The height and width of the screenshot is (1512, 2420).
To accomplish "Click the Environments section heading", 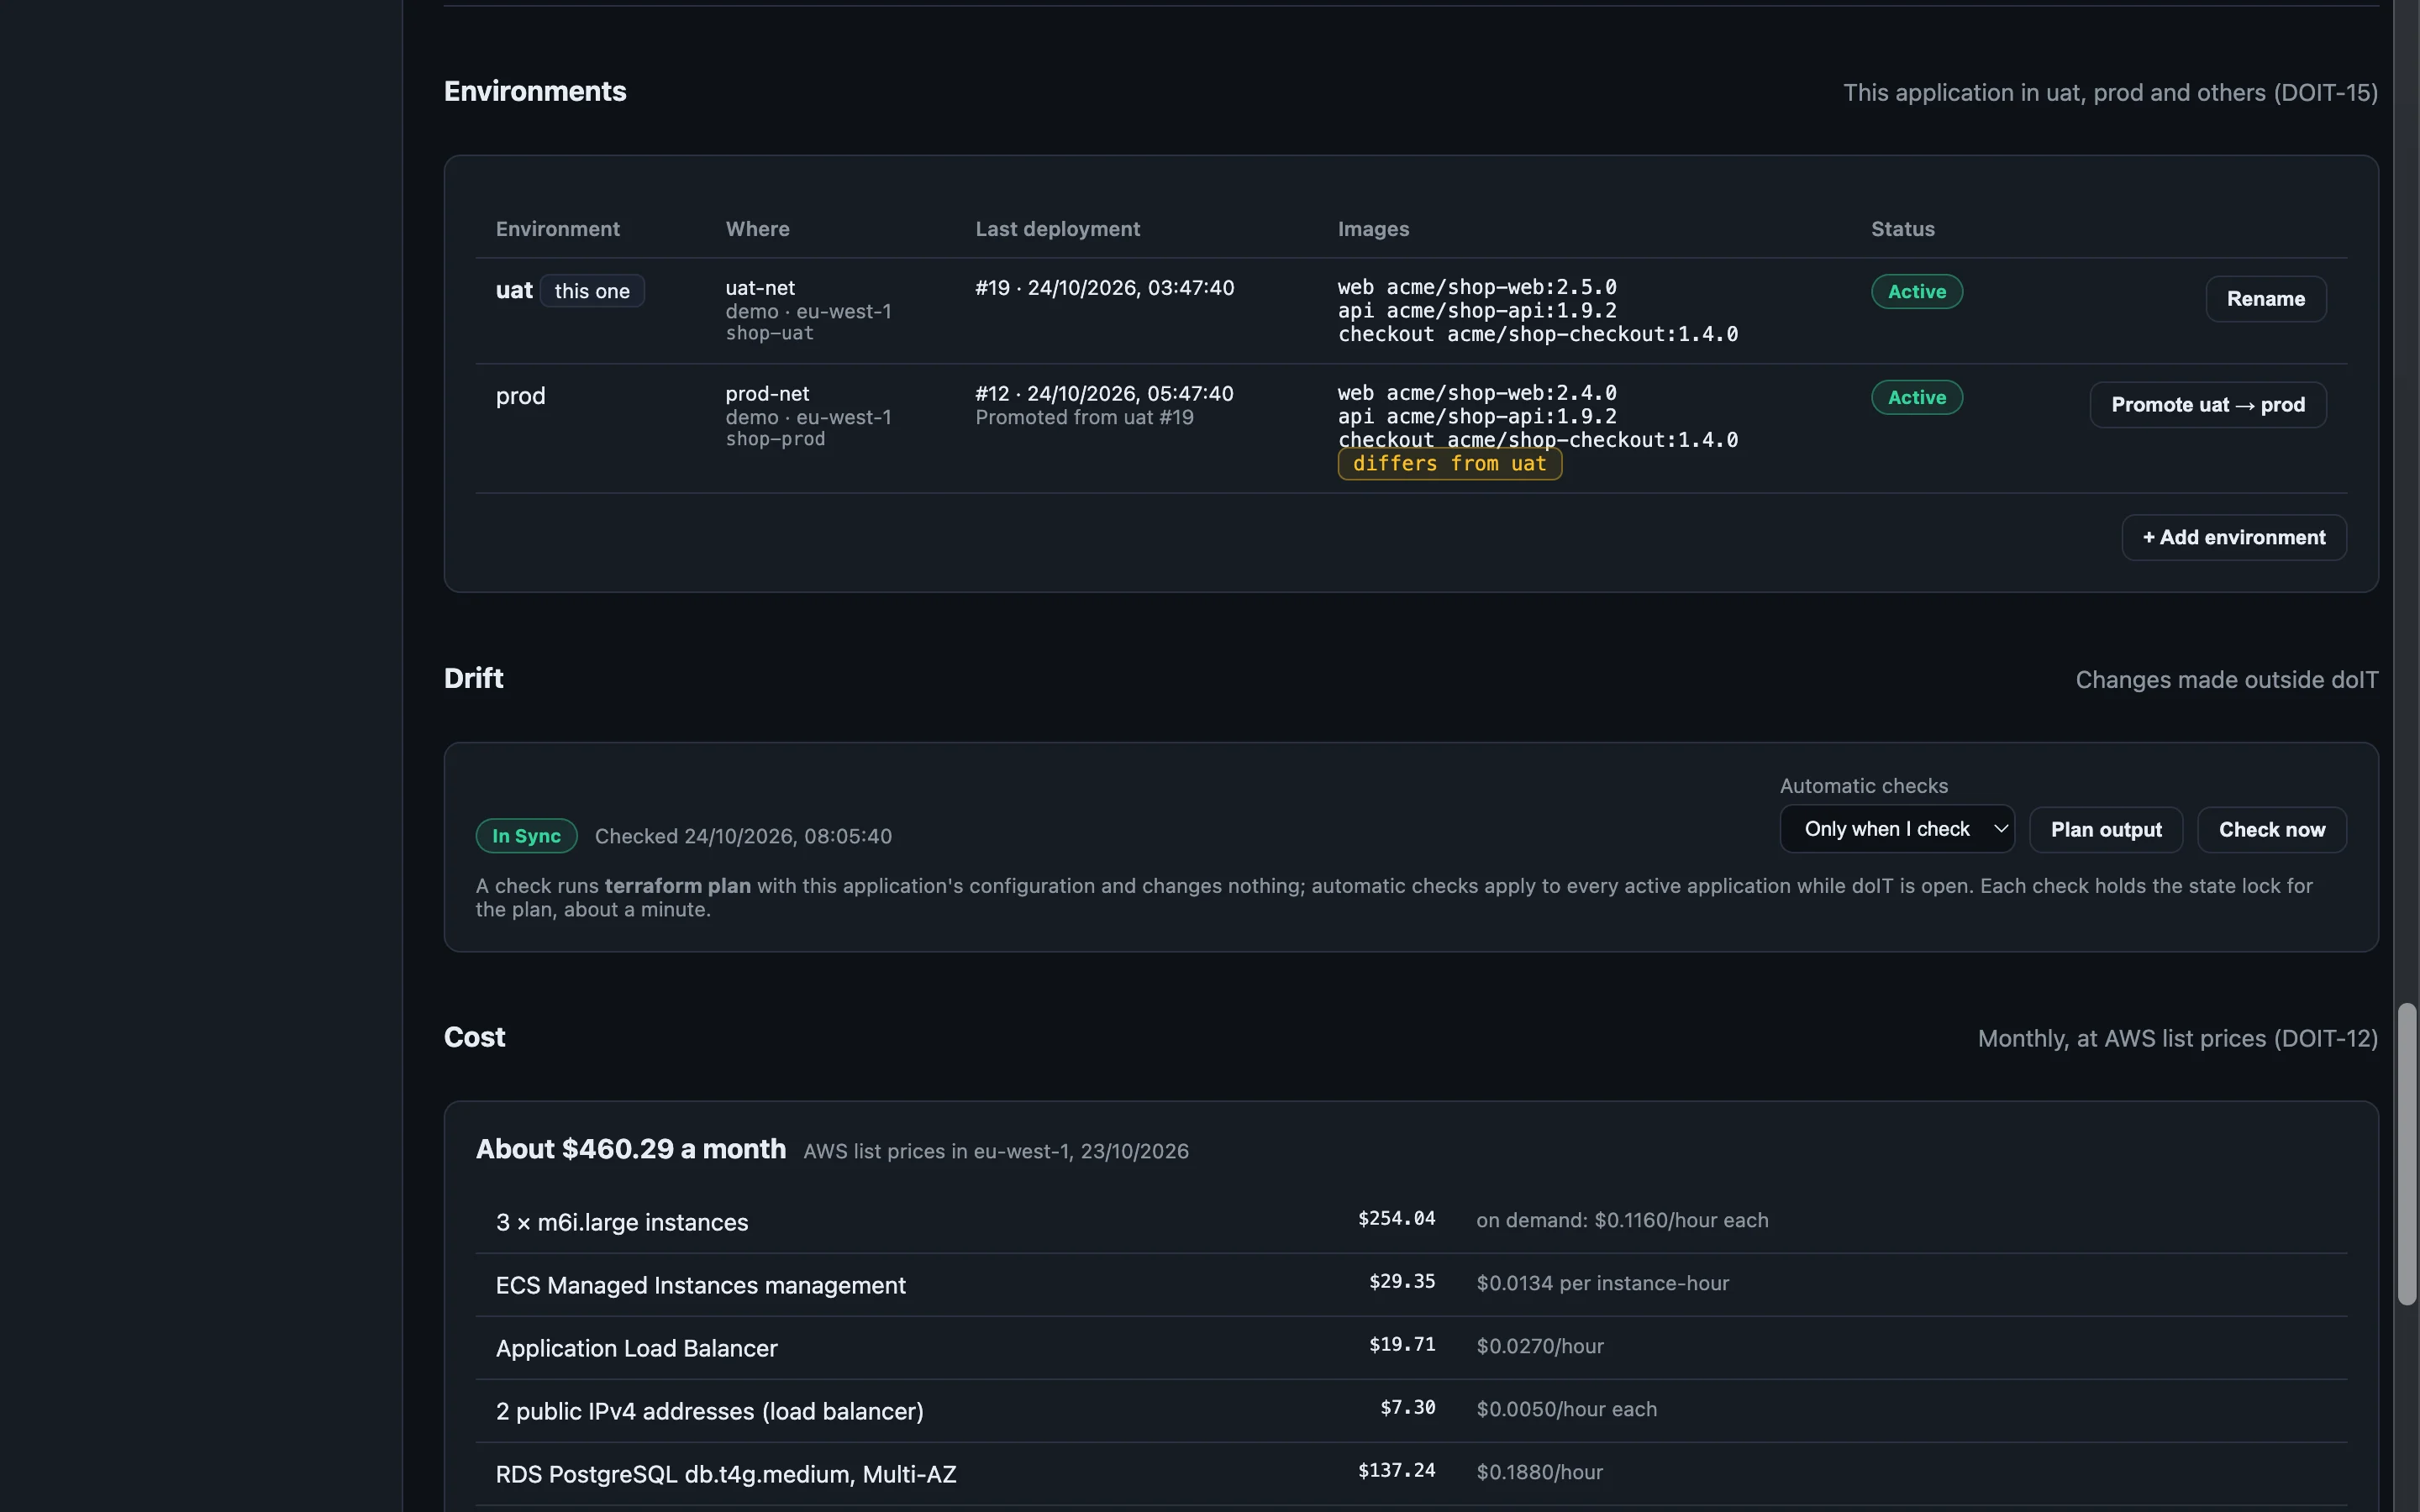I will (x=535, y=92).
